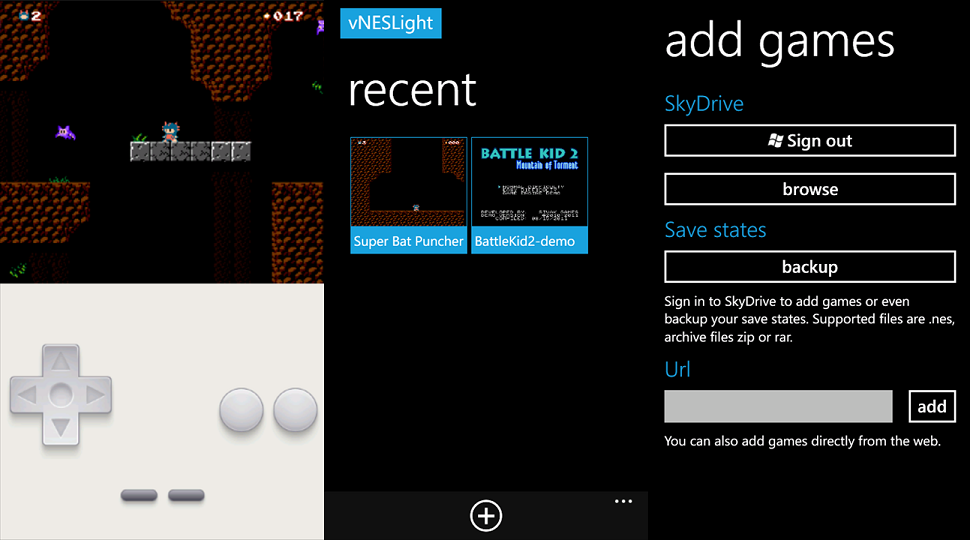Click the lives counter showing 2
This screenshot has height=540, width=970.
(x=30, y=15)
